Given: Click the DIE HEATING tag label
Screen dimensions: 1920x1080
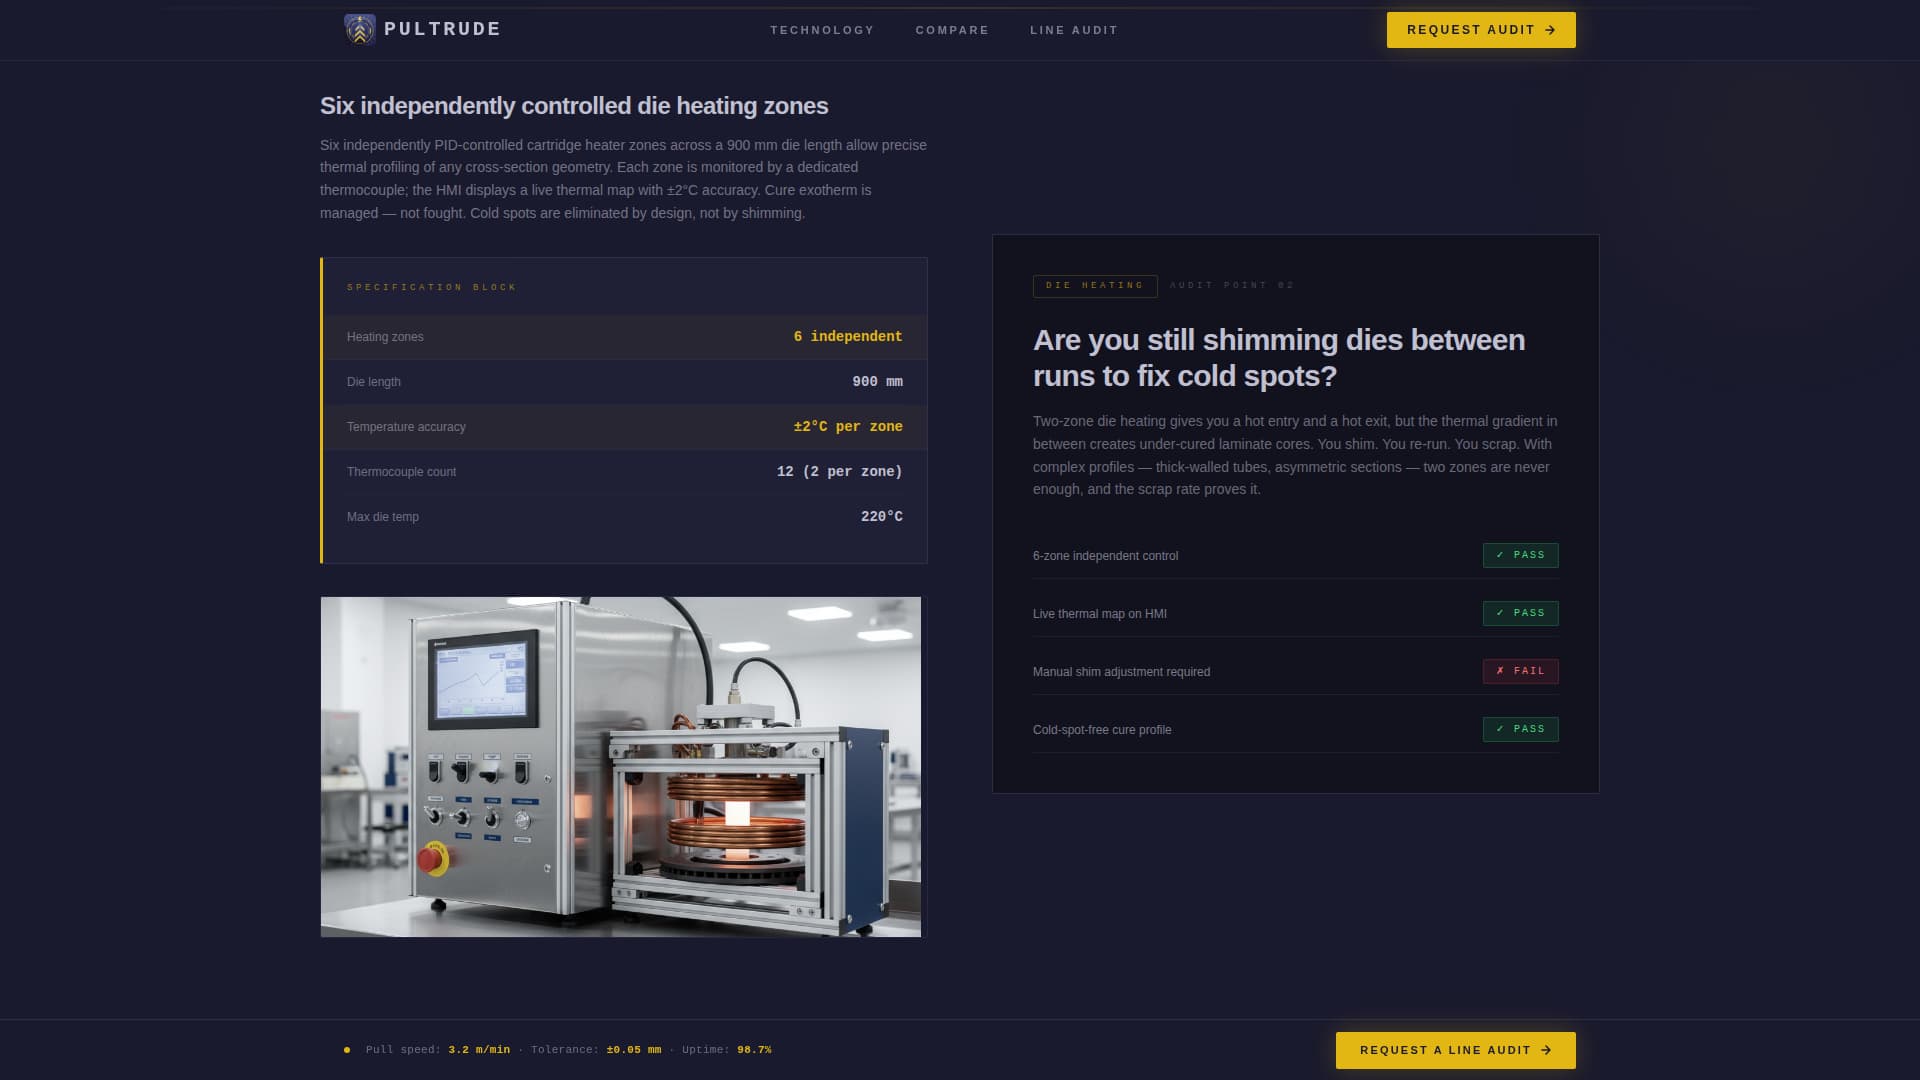Looking at the screenshot, I should click(x=1095, y=286).
